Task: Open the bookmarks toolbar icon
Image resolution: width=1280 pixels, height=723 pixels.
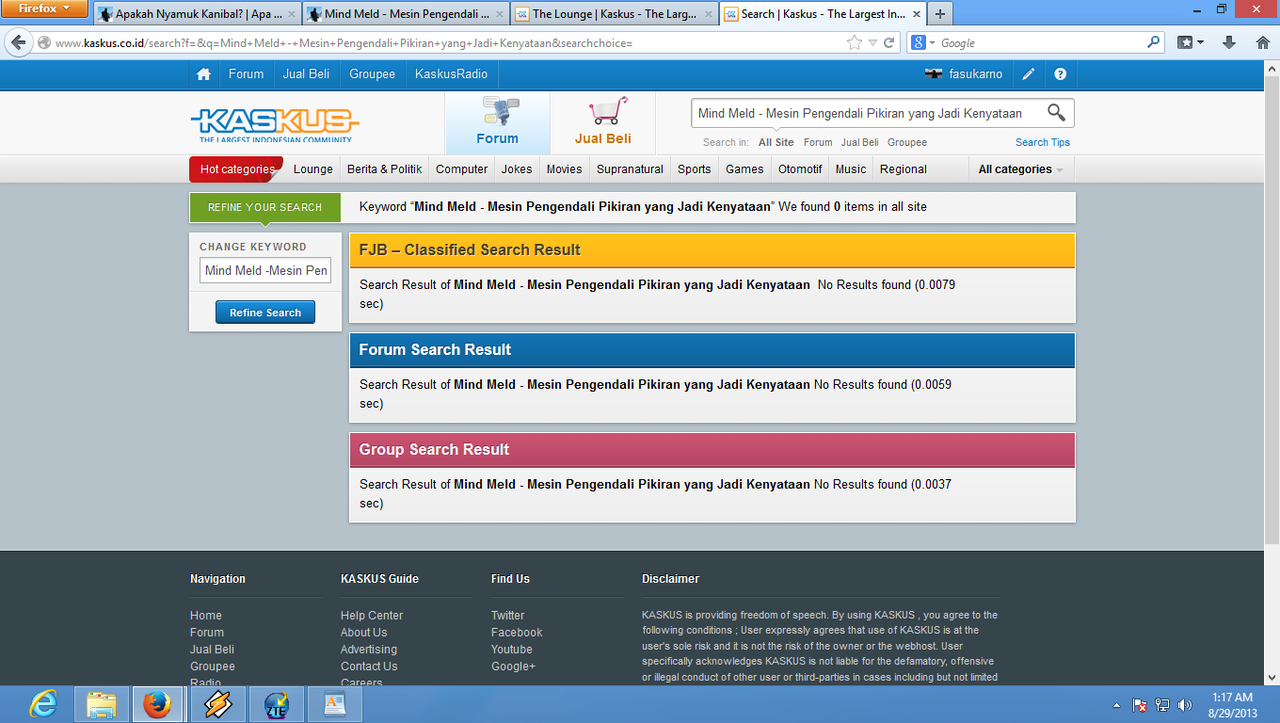Action: [1190, 43]
